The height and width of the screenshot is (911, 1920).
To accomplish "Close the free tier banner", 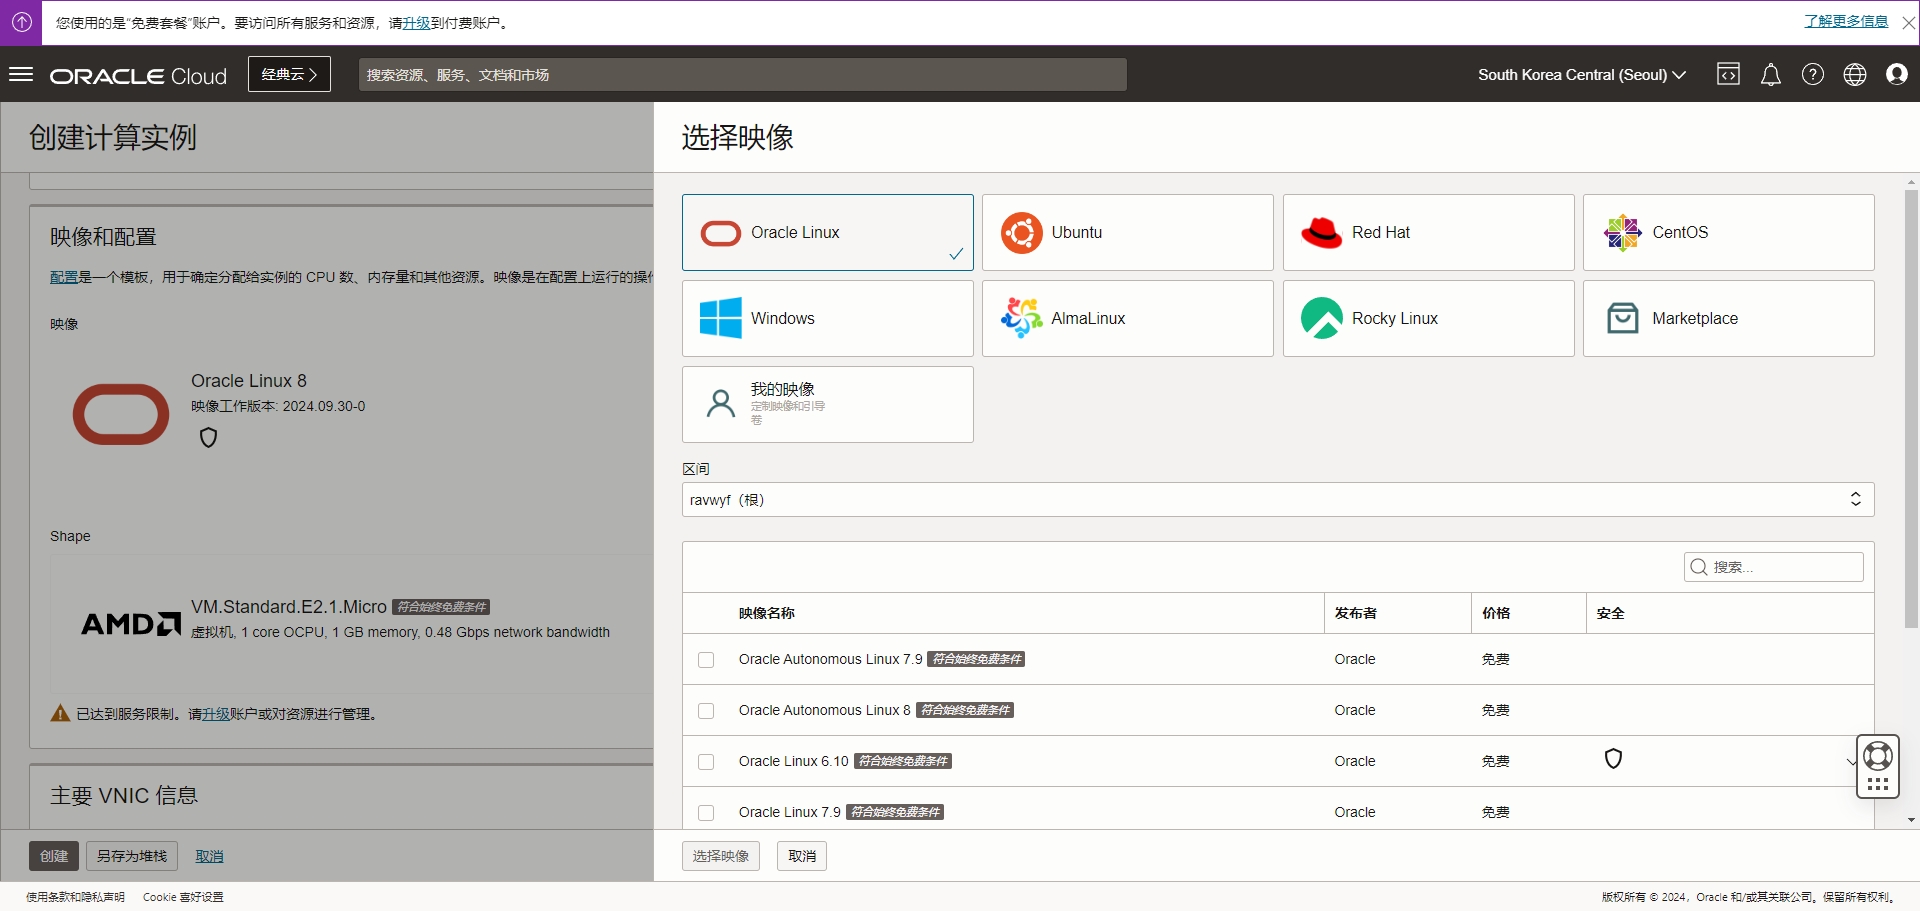I will [1908, 23].
